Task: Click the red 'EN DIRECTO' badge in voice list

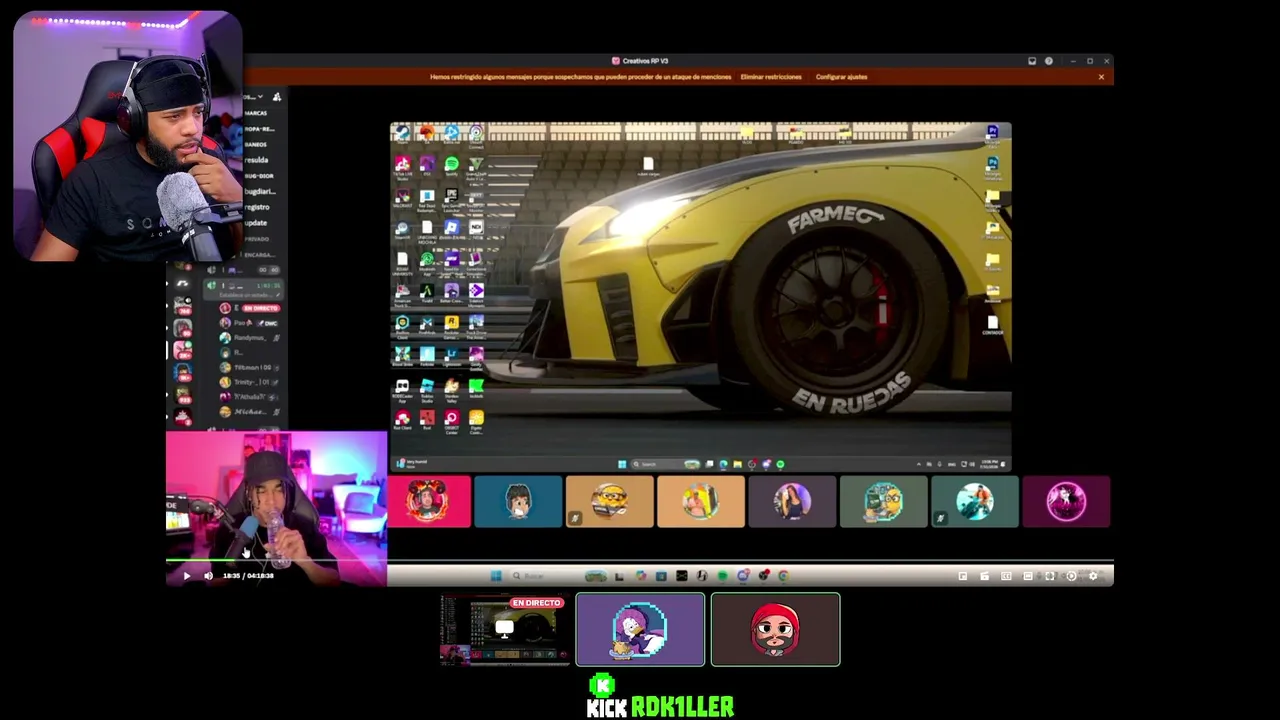Action: tap(260, 309)
